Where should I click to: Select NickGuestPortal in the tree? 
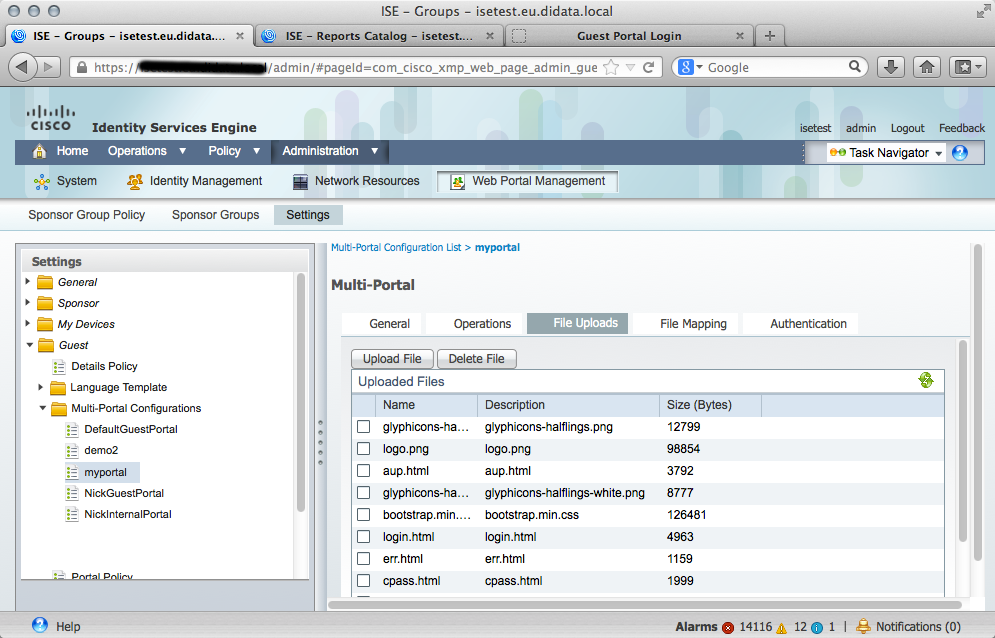coord(124,493)
